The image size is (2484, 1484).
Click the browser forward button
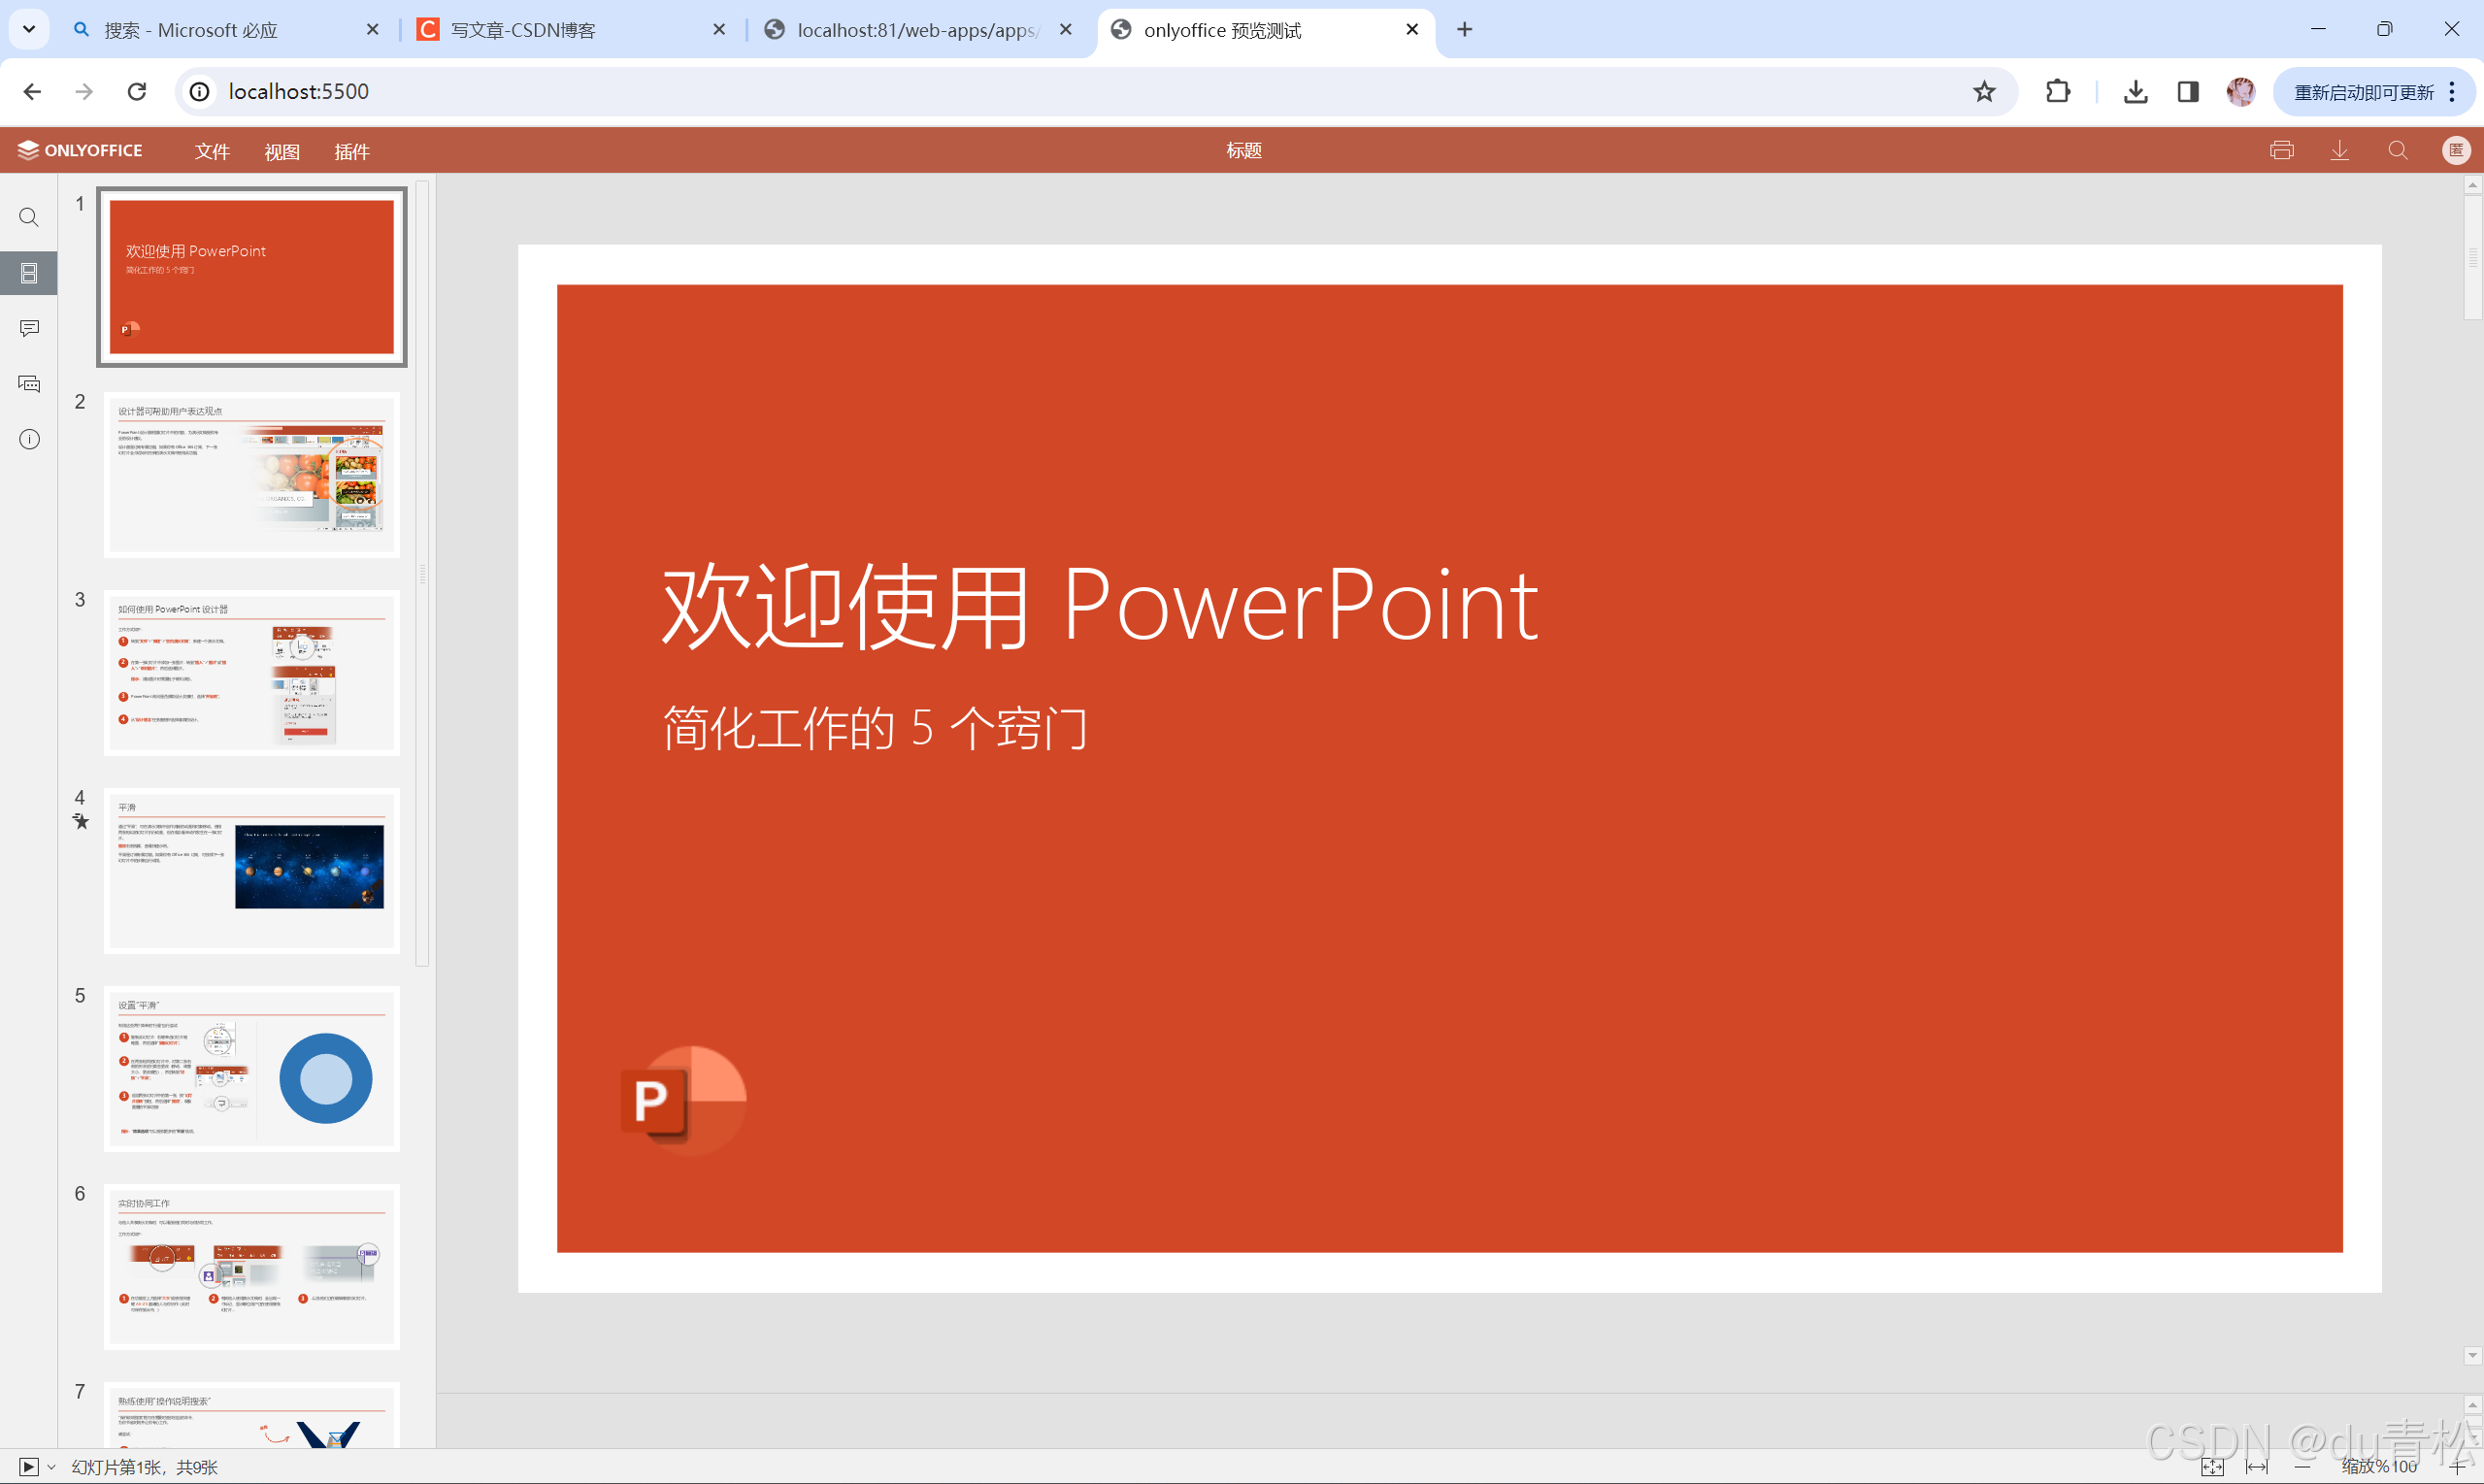click(x=84, y=92)
